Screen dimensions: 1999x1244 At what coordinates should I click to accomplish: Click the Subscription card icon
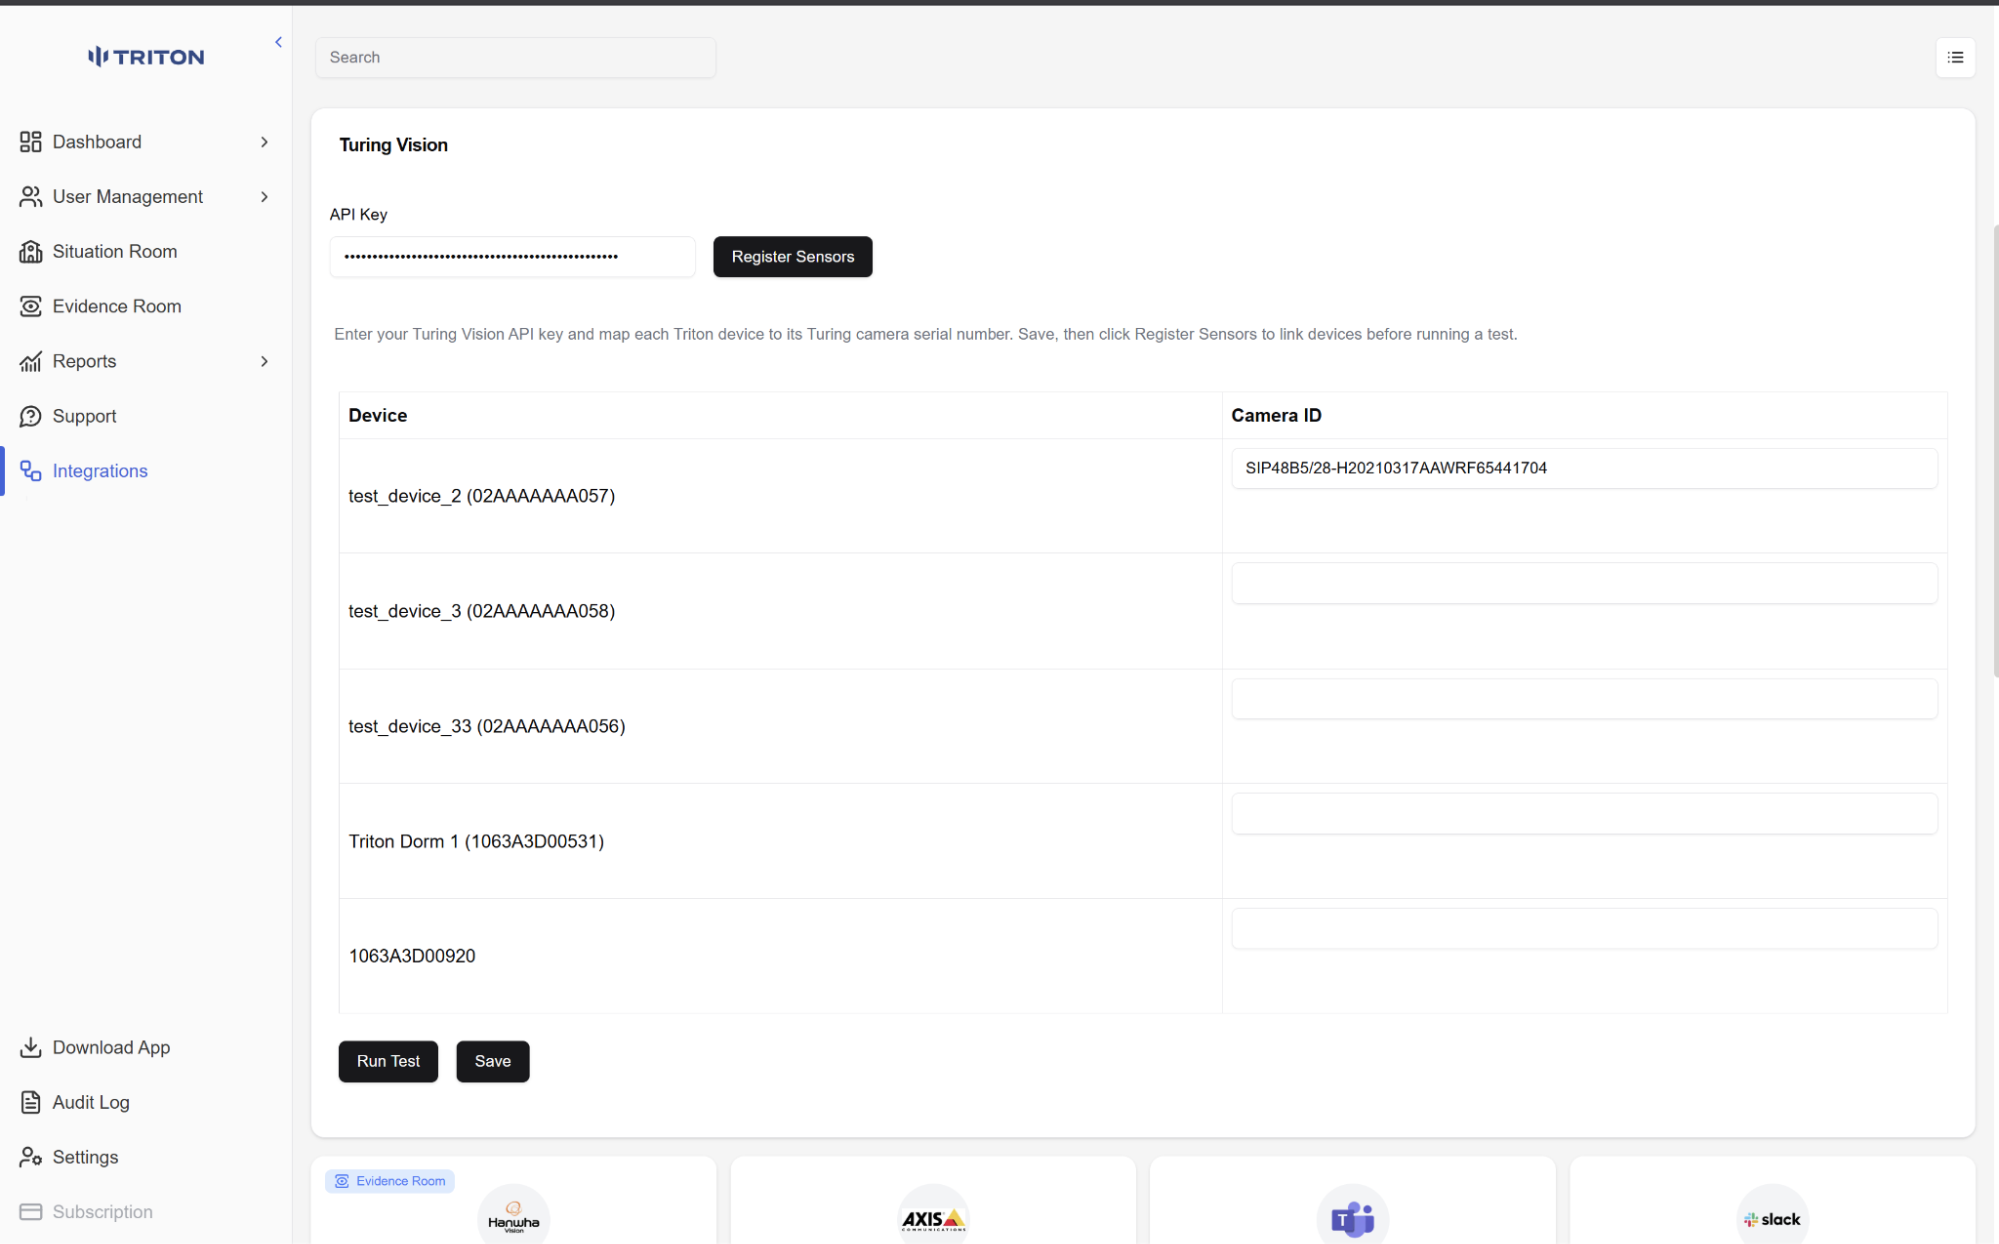(31, 1212)
